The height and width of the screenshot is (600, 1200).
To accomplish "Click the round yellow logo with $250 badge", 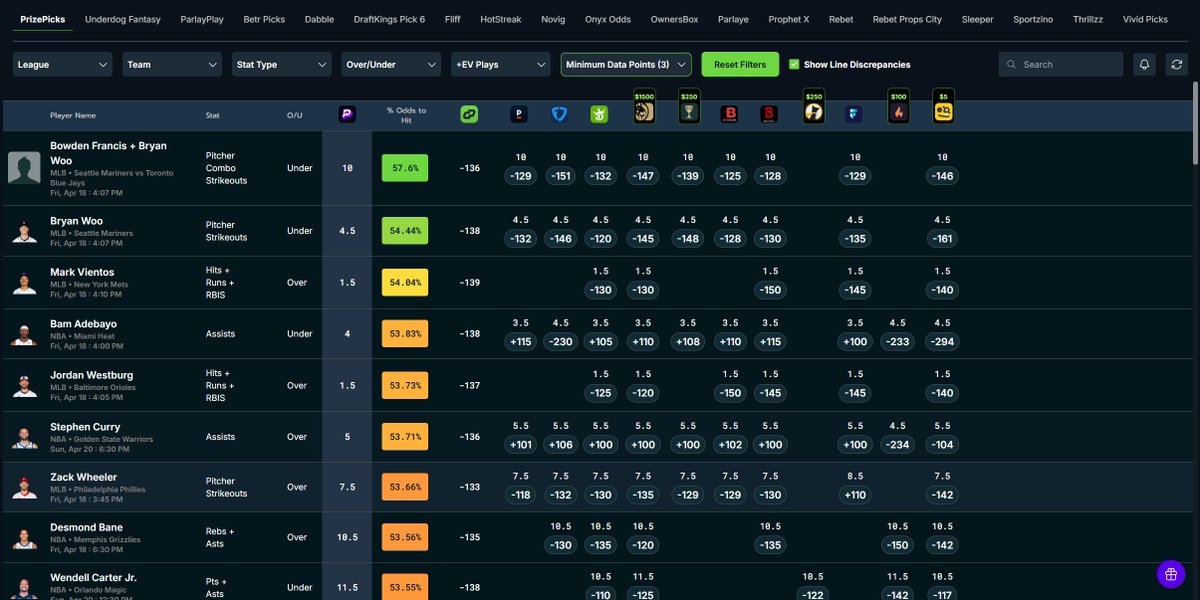I will pos(813,107).
